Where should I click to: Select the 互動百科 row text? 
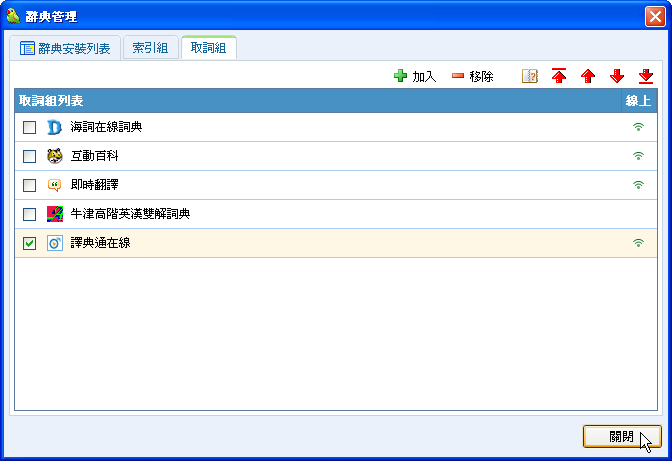pyautogui.click(x=94, y=156)
